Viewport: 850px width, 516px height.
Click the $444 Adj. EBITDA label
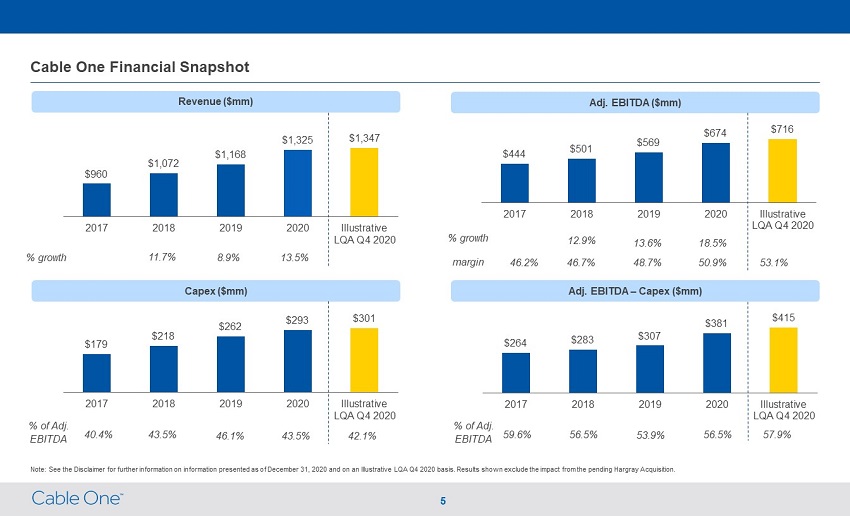tap(514, 154)
